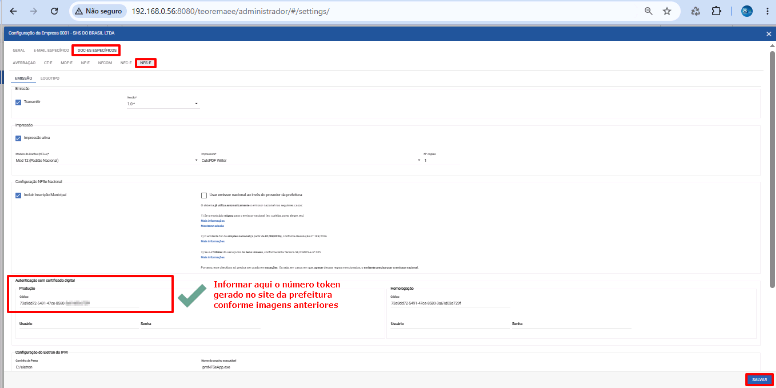The width and height of the screenshot is (776, 388).
Task: Click the blue link under first 'Mais informações'
Action: pos(212,226)
